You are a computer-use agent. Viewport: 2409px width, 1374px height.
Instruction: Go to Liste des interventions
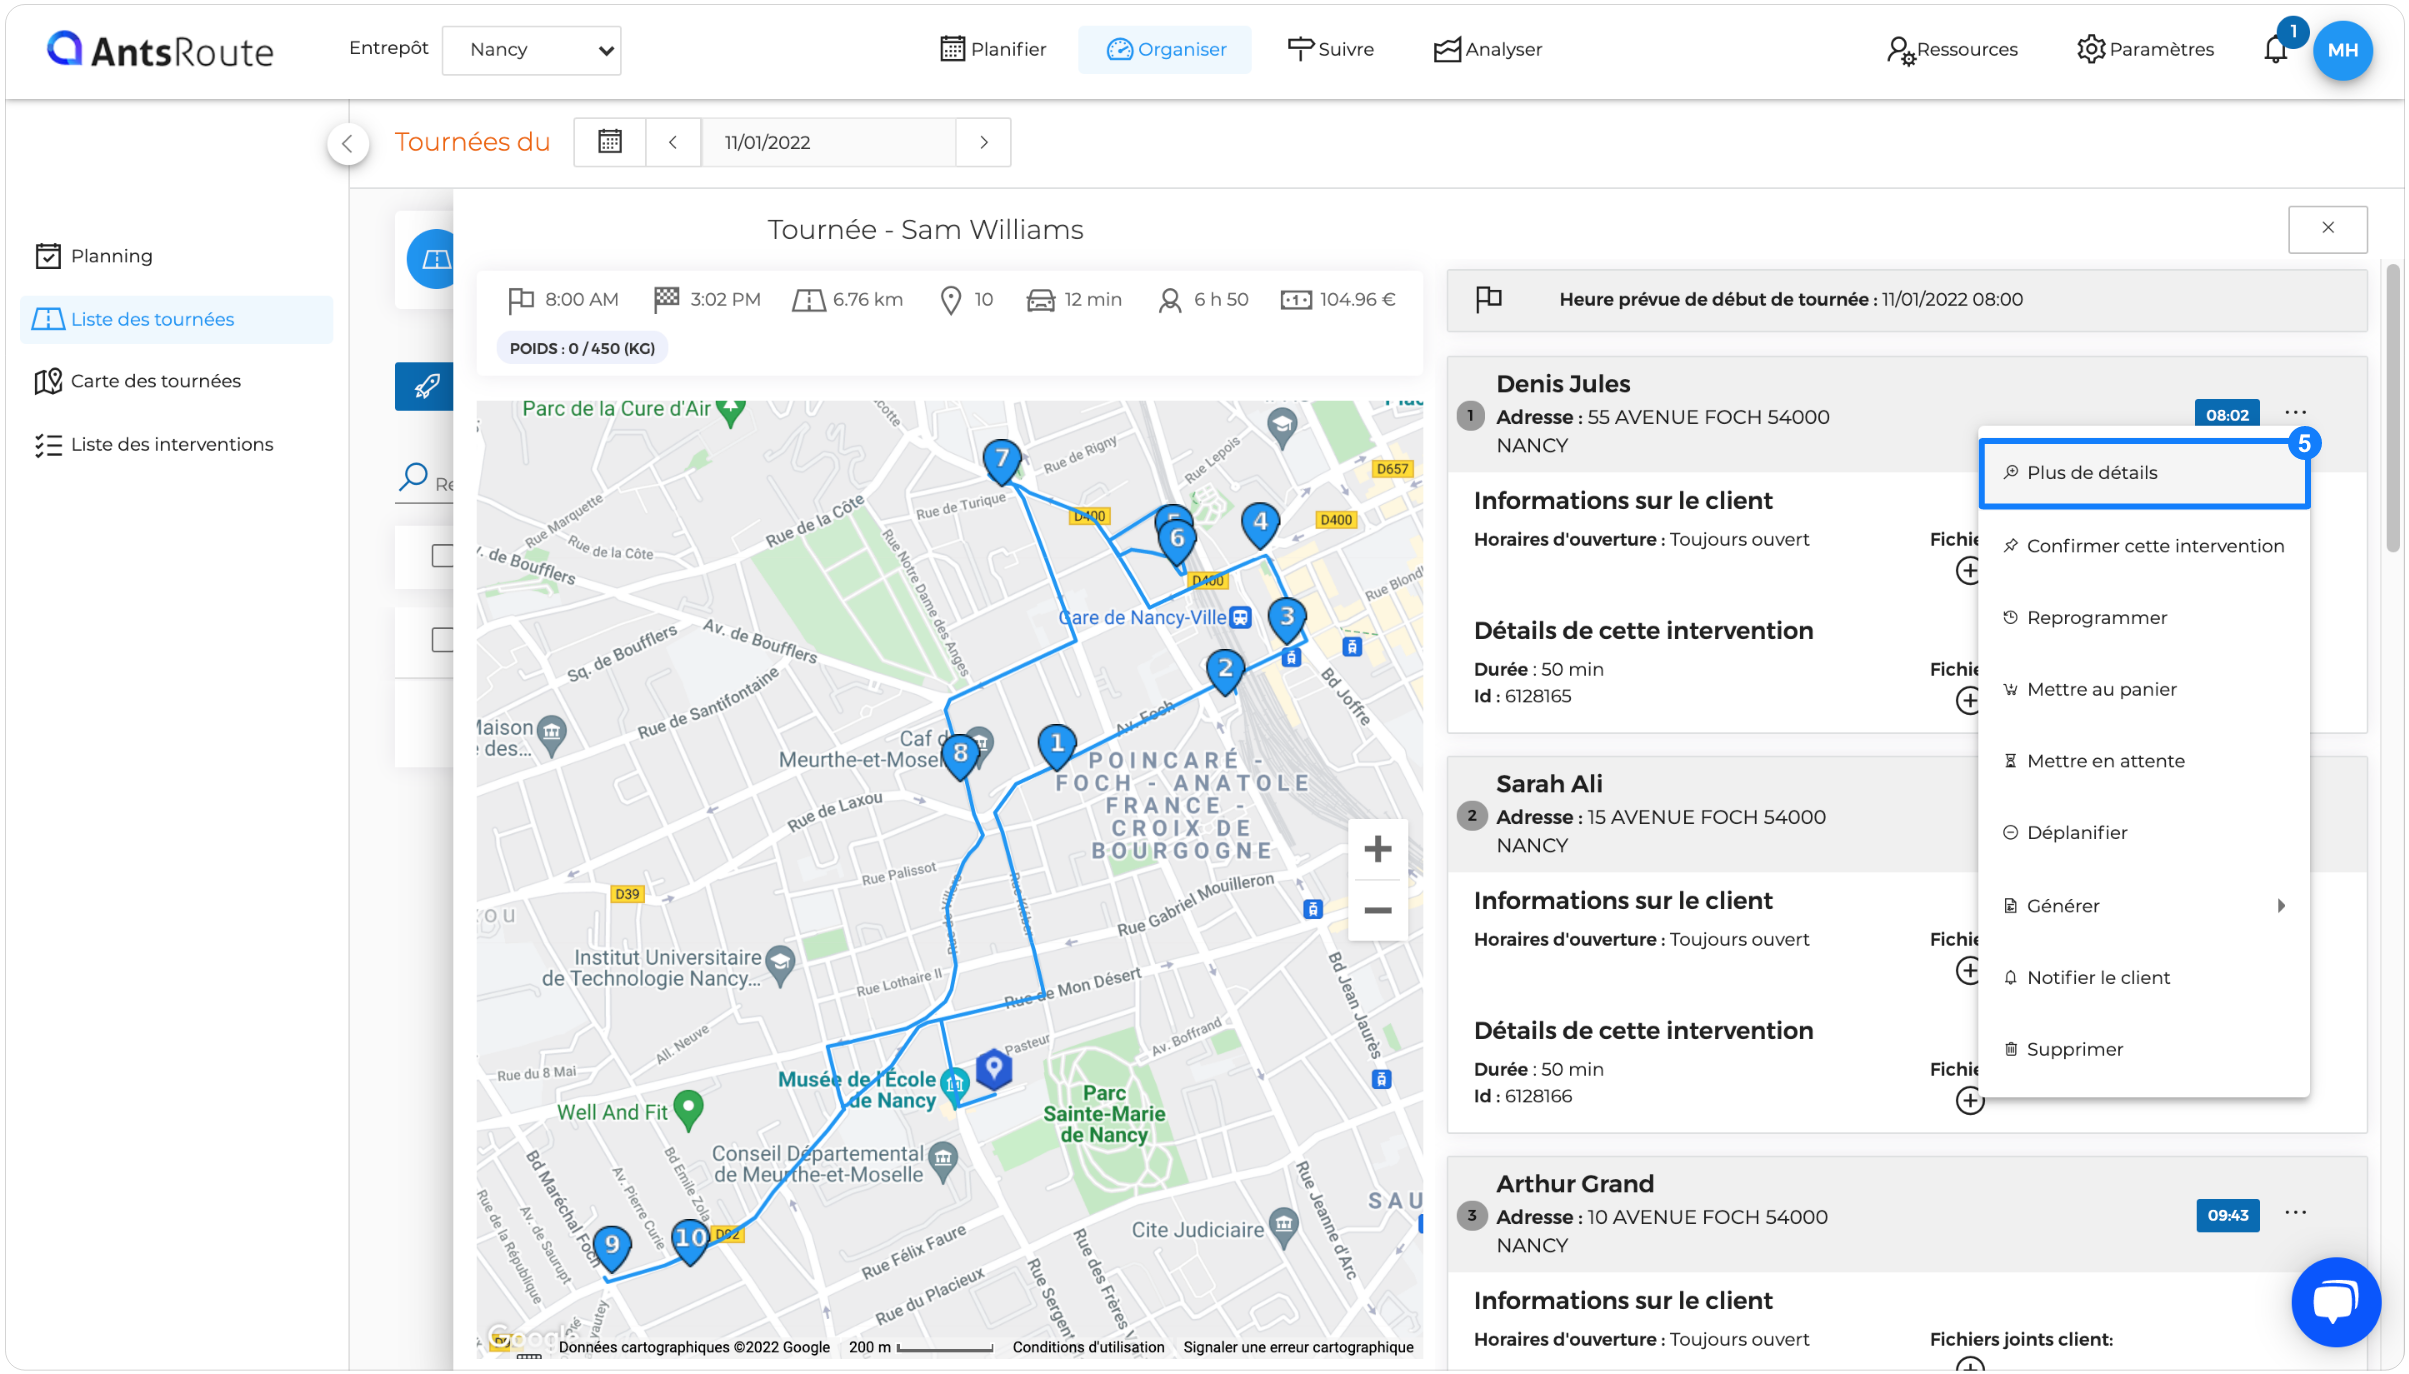[176, 445]
